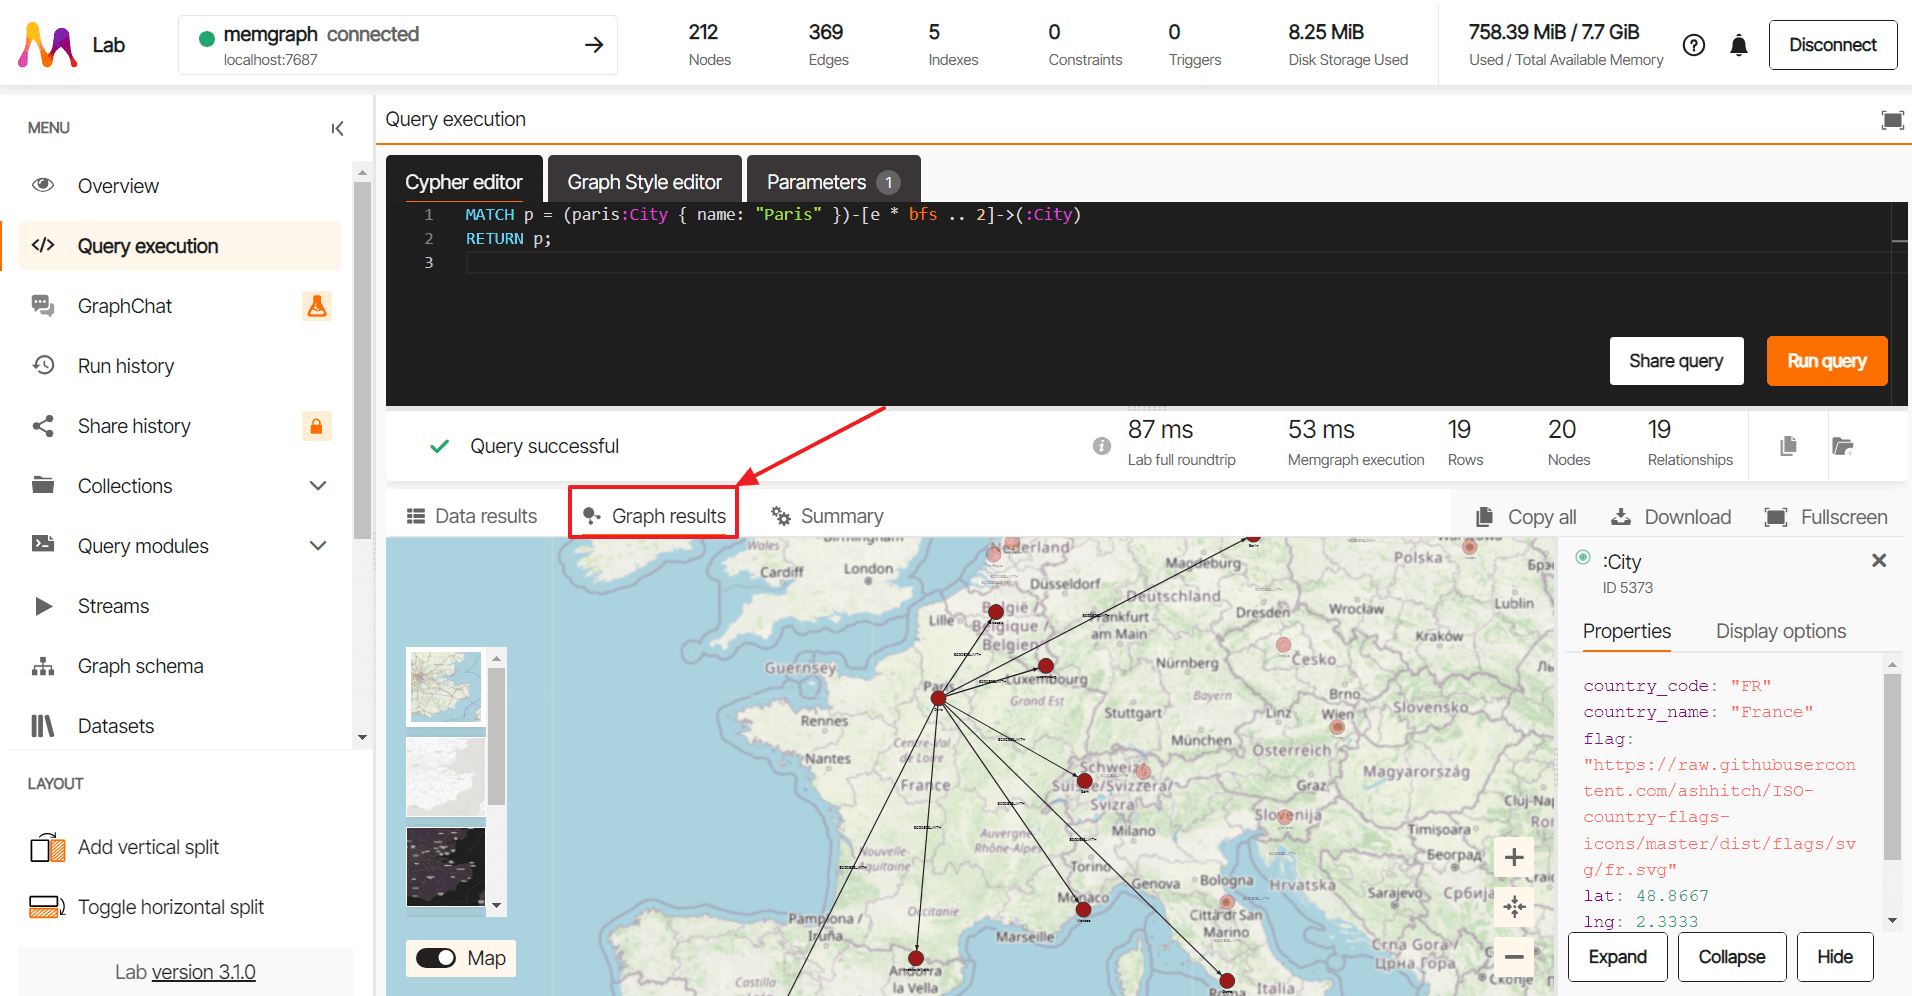Click the Add vertical split icon
Screen dimensions: 1912x996
point(47,847)
